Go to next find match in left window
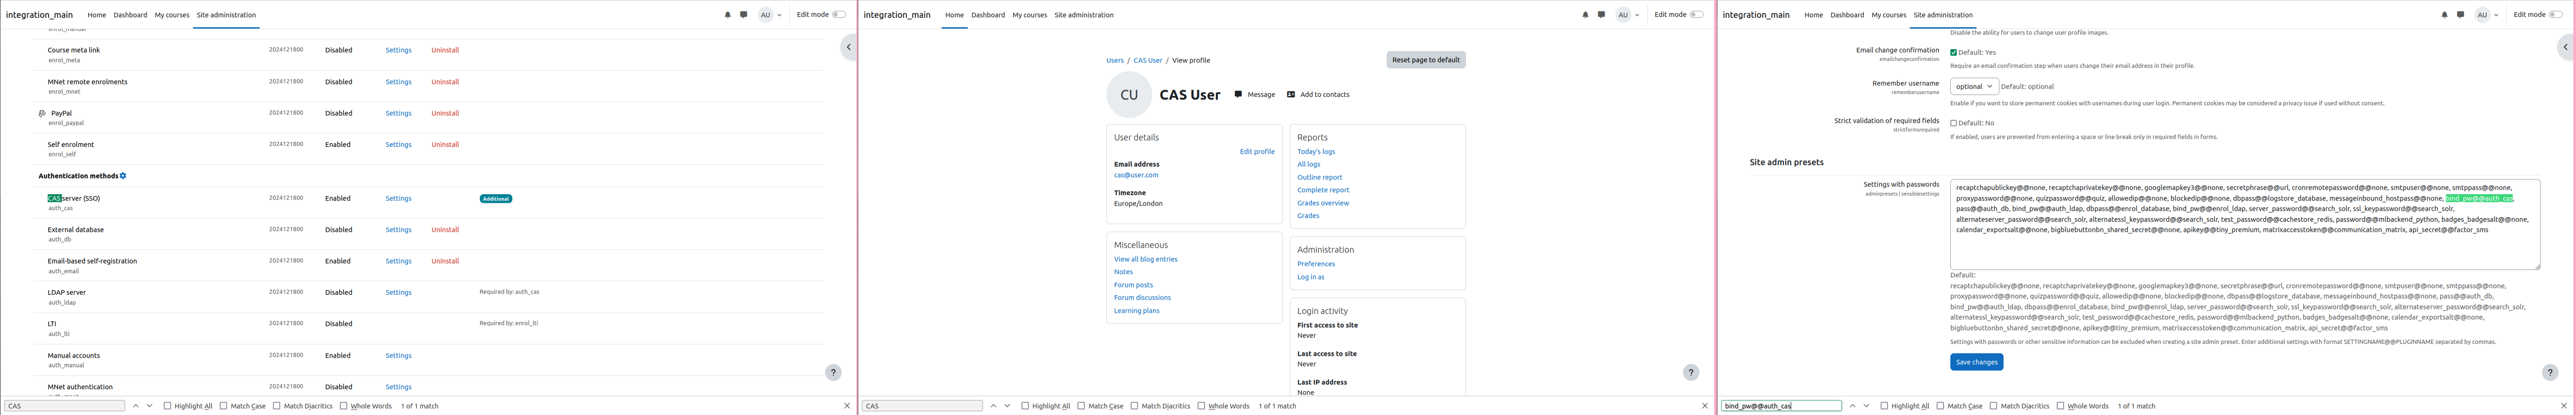 coord(150,406)
